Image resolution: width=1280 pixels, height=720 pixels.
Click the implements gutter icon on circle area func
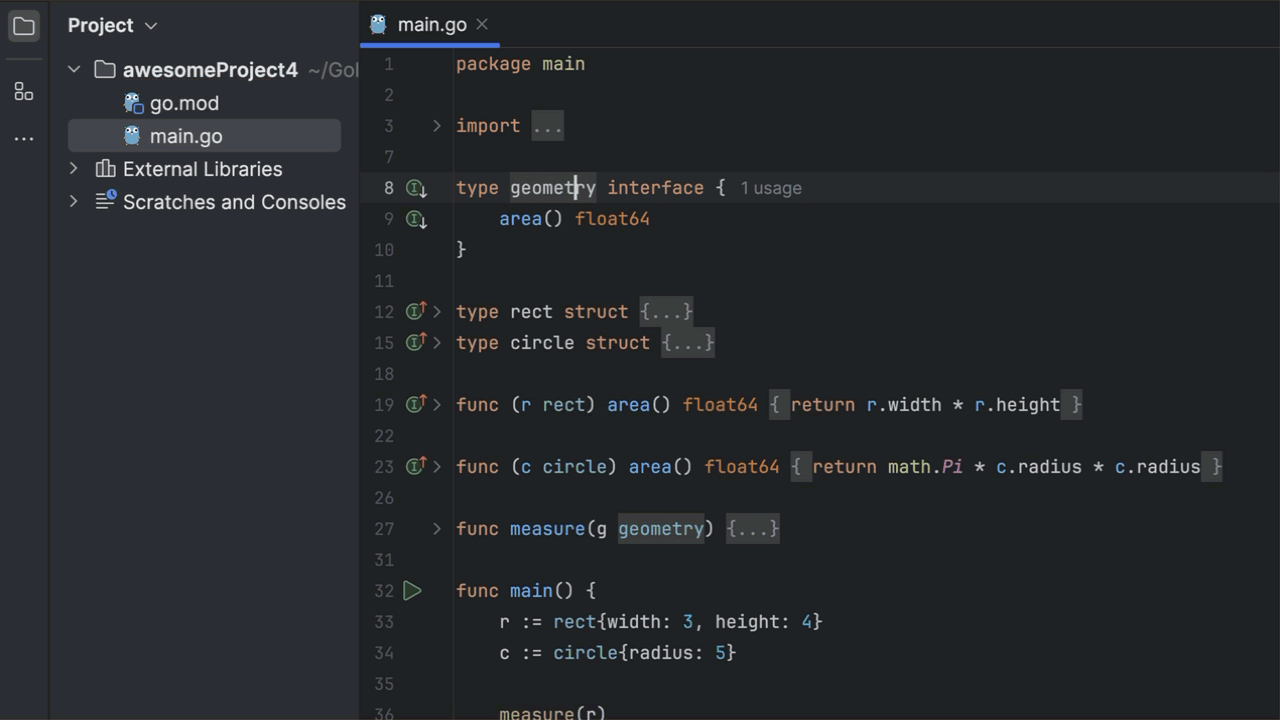click(416, 467)
